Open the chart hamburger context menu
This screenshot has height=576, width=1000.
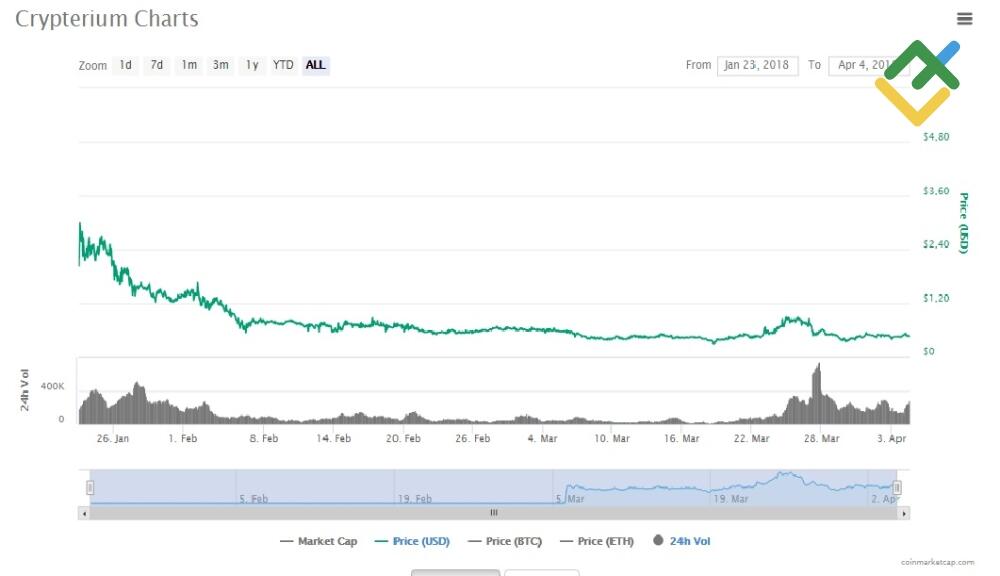click(x=964, y=18)
